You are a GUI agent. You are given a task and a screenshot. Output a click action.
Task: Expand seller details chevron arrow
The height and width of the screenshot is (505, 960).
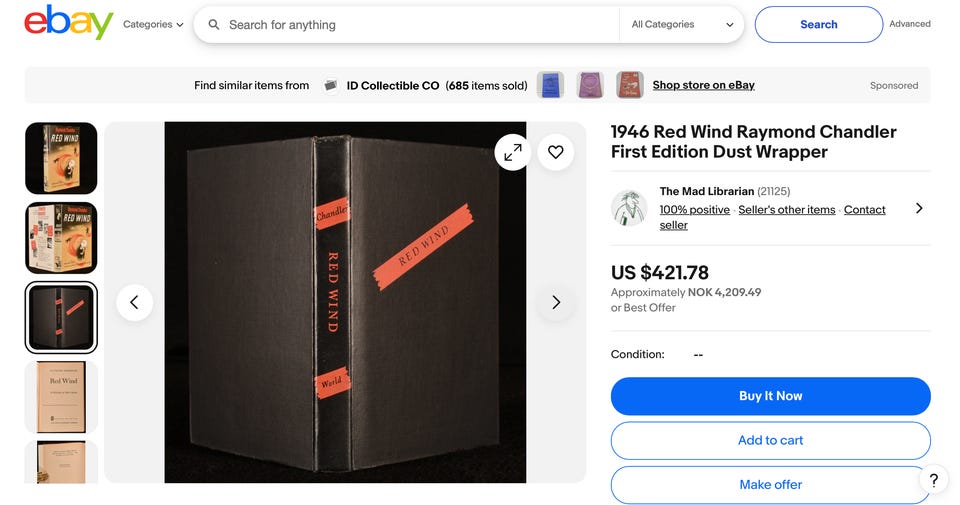pos(919,208)
